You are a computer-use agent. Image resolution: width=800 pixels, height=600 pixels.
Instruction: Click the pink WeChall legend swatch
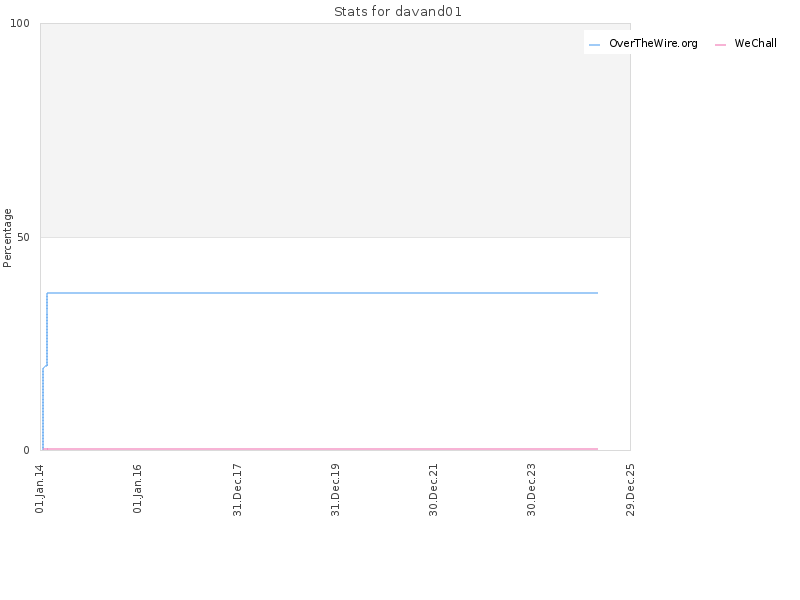(x=720, y=45)
